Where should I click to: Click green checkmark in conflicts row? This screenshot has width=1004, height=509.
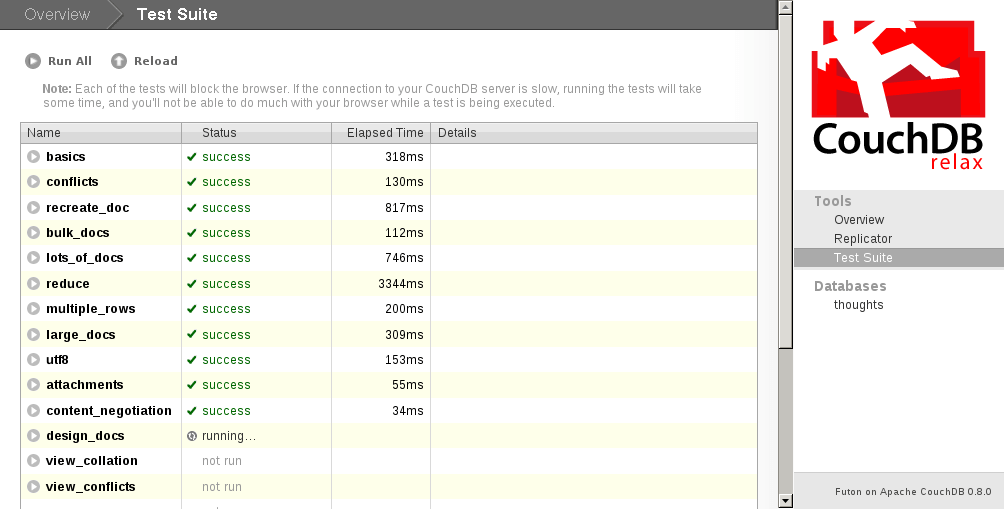(191, 182)
